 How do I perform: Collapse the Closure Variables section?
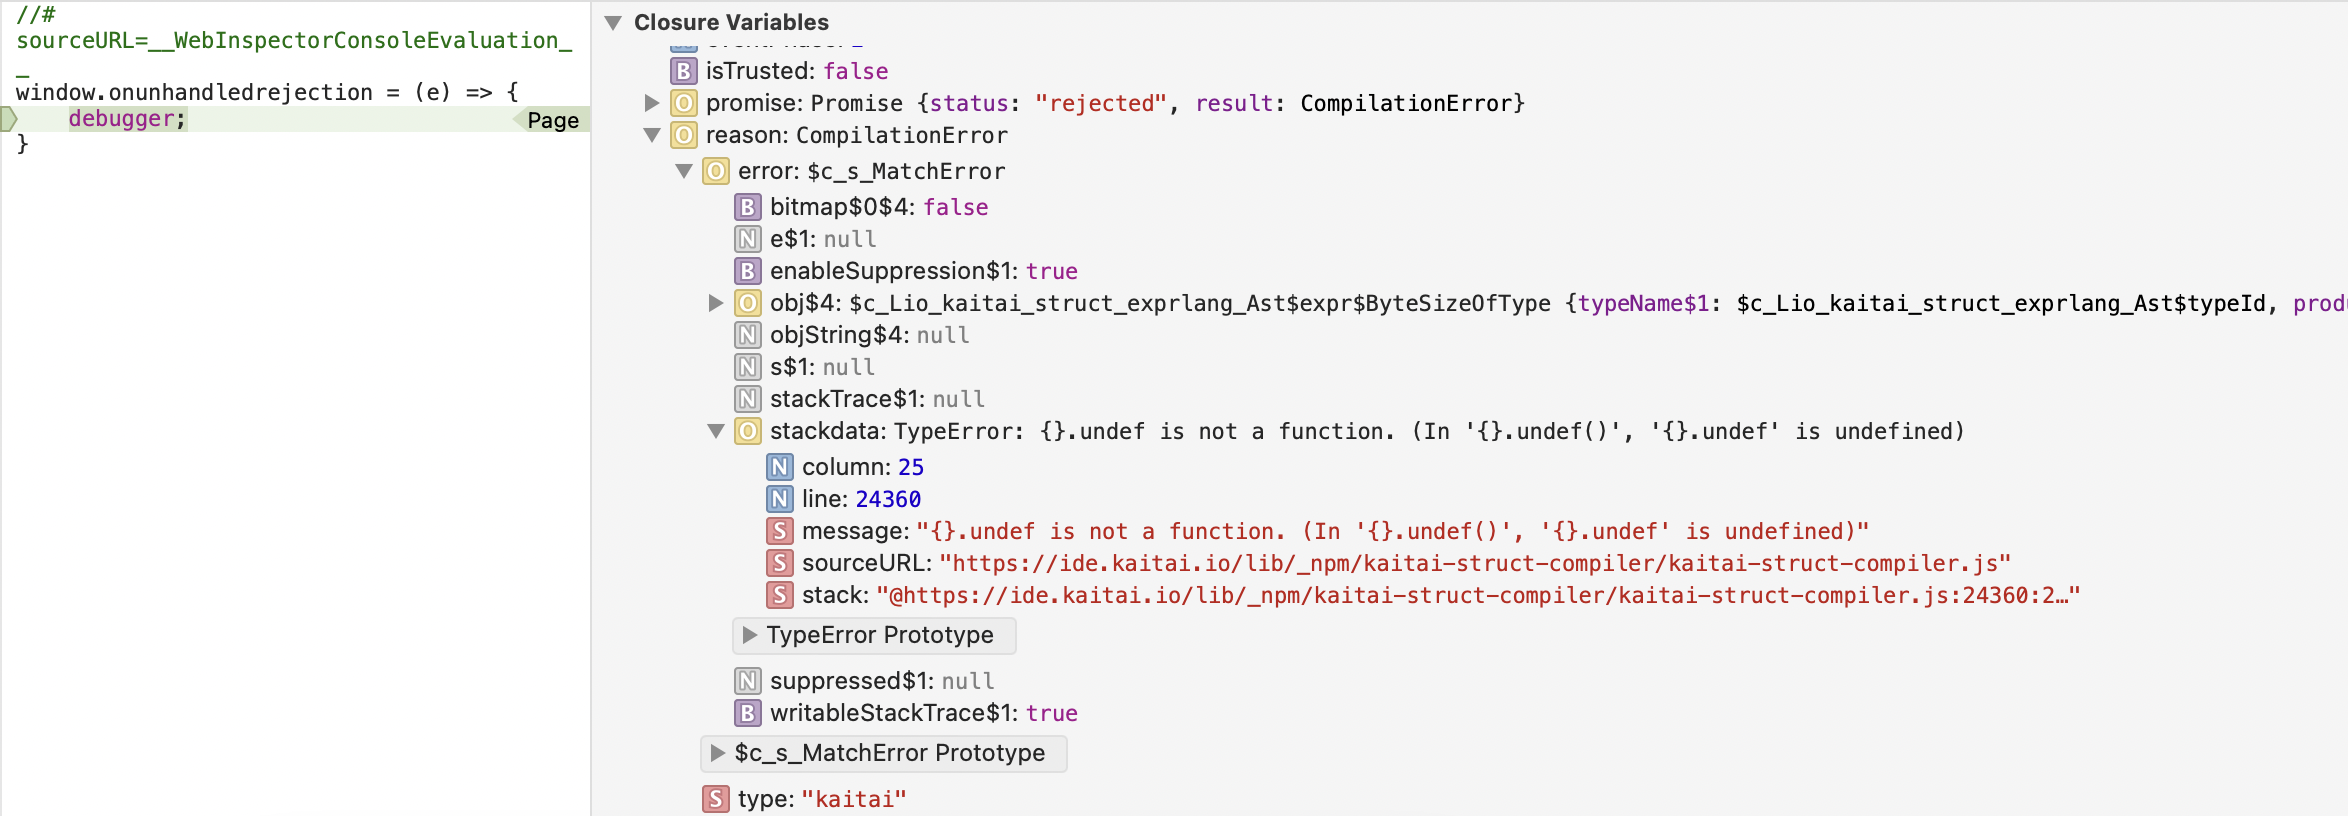[x=614, y=22]
